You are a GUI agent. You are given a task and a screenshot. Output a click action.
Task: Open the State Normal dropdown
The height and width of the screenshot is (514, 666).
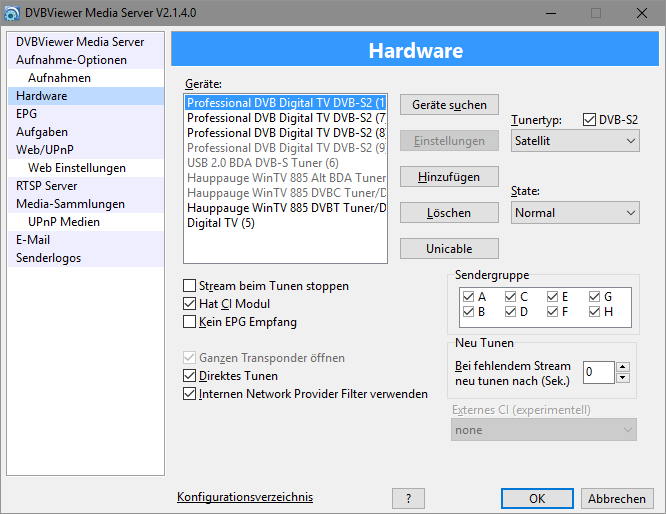575,212
